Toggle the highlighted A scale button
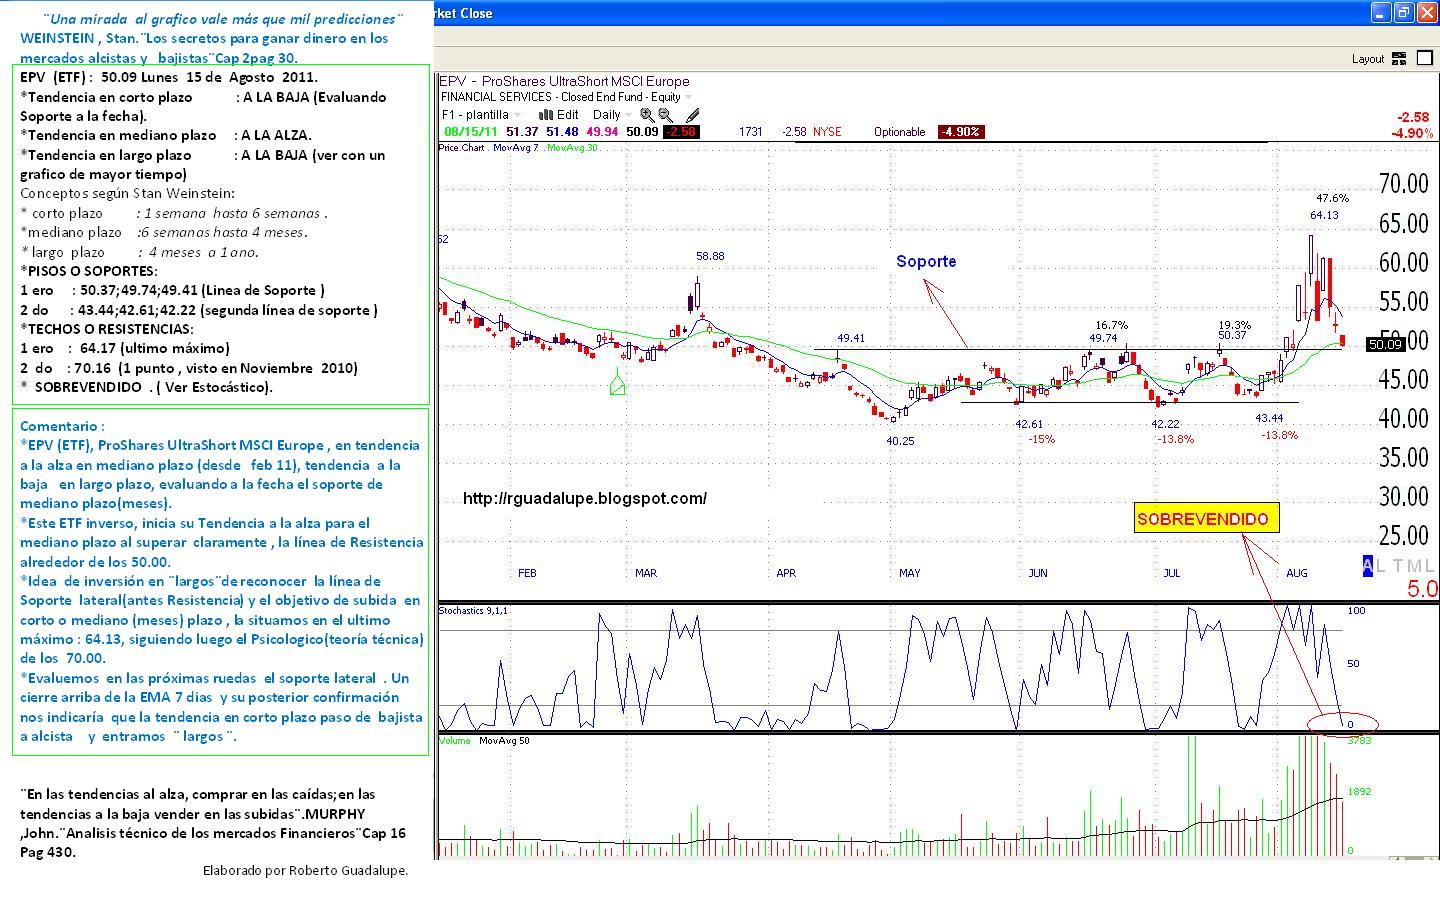This screenshot has width=1440, height=900. point(1368,566)
